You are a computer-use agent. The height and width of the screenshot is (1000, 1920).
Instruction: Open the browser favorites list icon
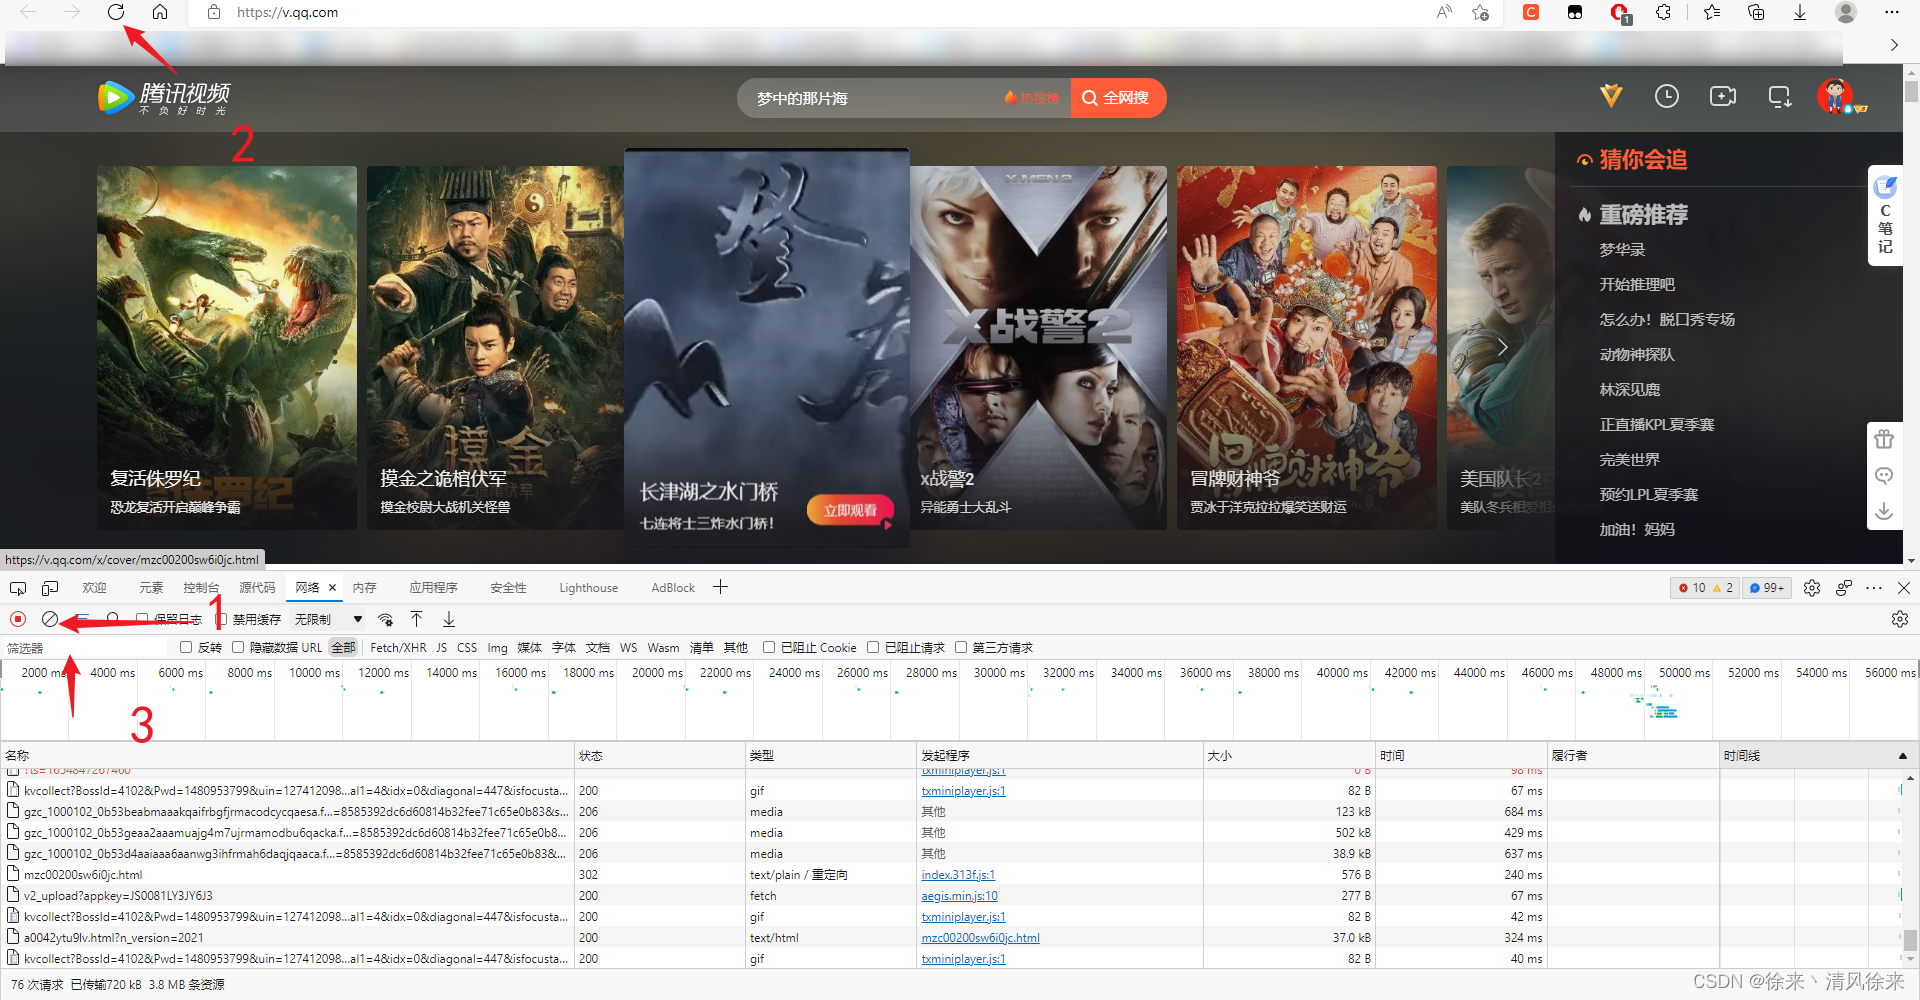tap(1712, 12)
